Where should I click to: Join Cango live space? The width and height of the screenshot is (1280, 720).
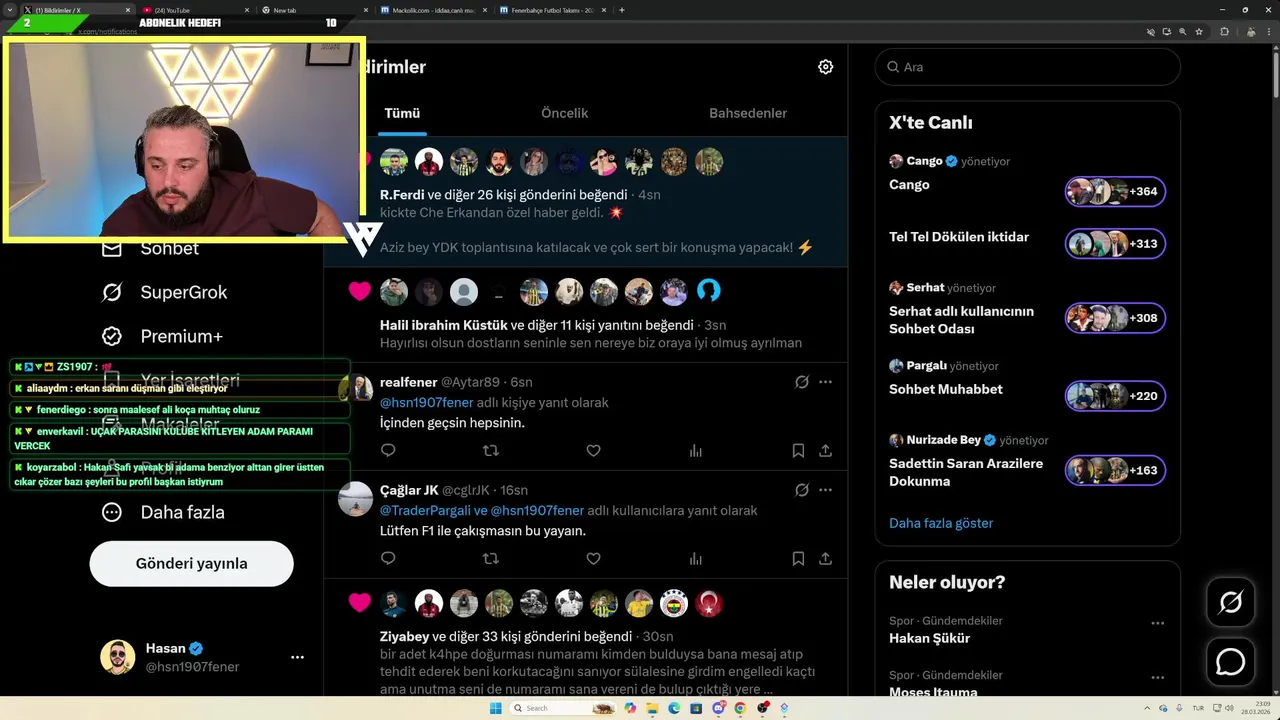pyautogui.click(x=1115, y=192)
